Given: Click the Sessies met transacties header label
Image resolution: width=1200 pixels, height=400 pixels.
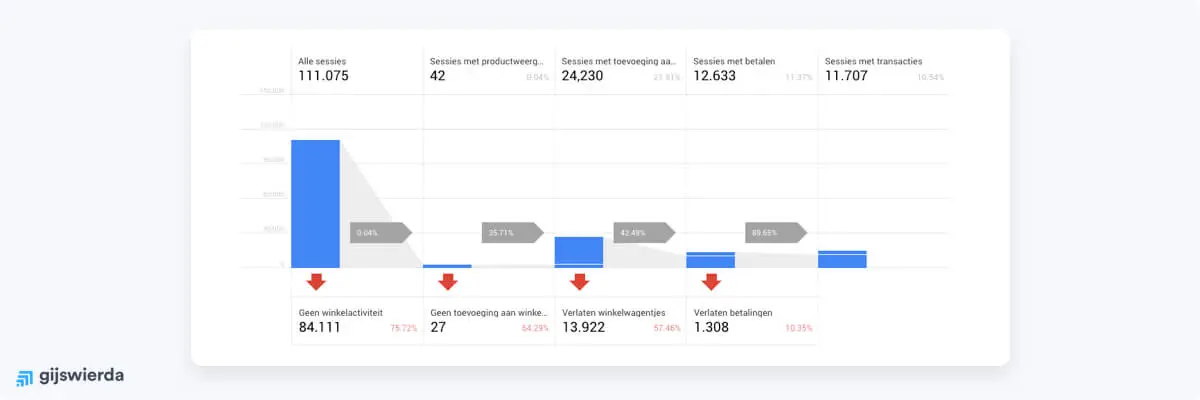Looking at the screenshot, I should click(874, 62).
